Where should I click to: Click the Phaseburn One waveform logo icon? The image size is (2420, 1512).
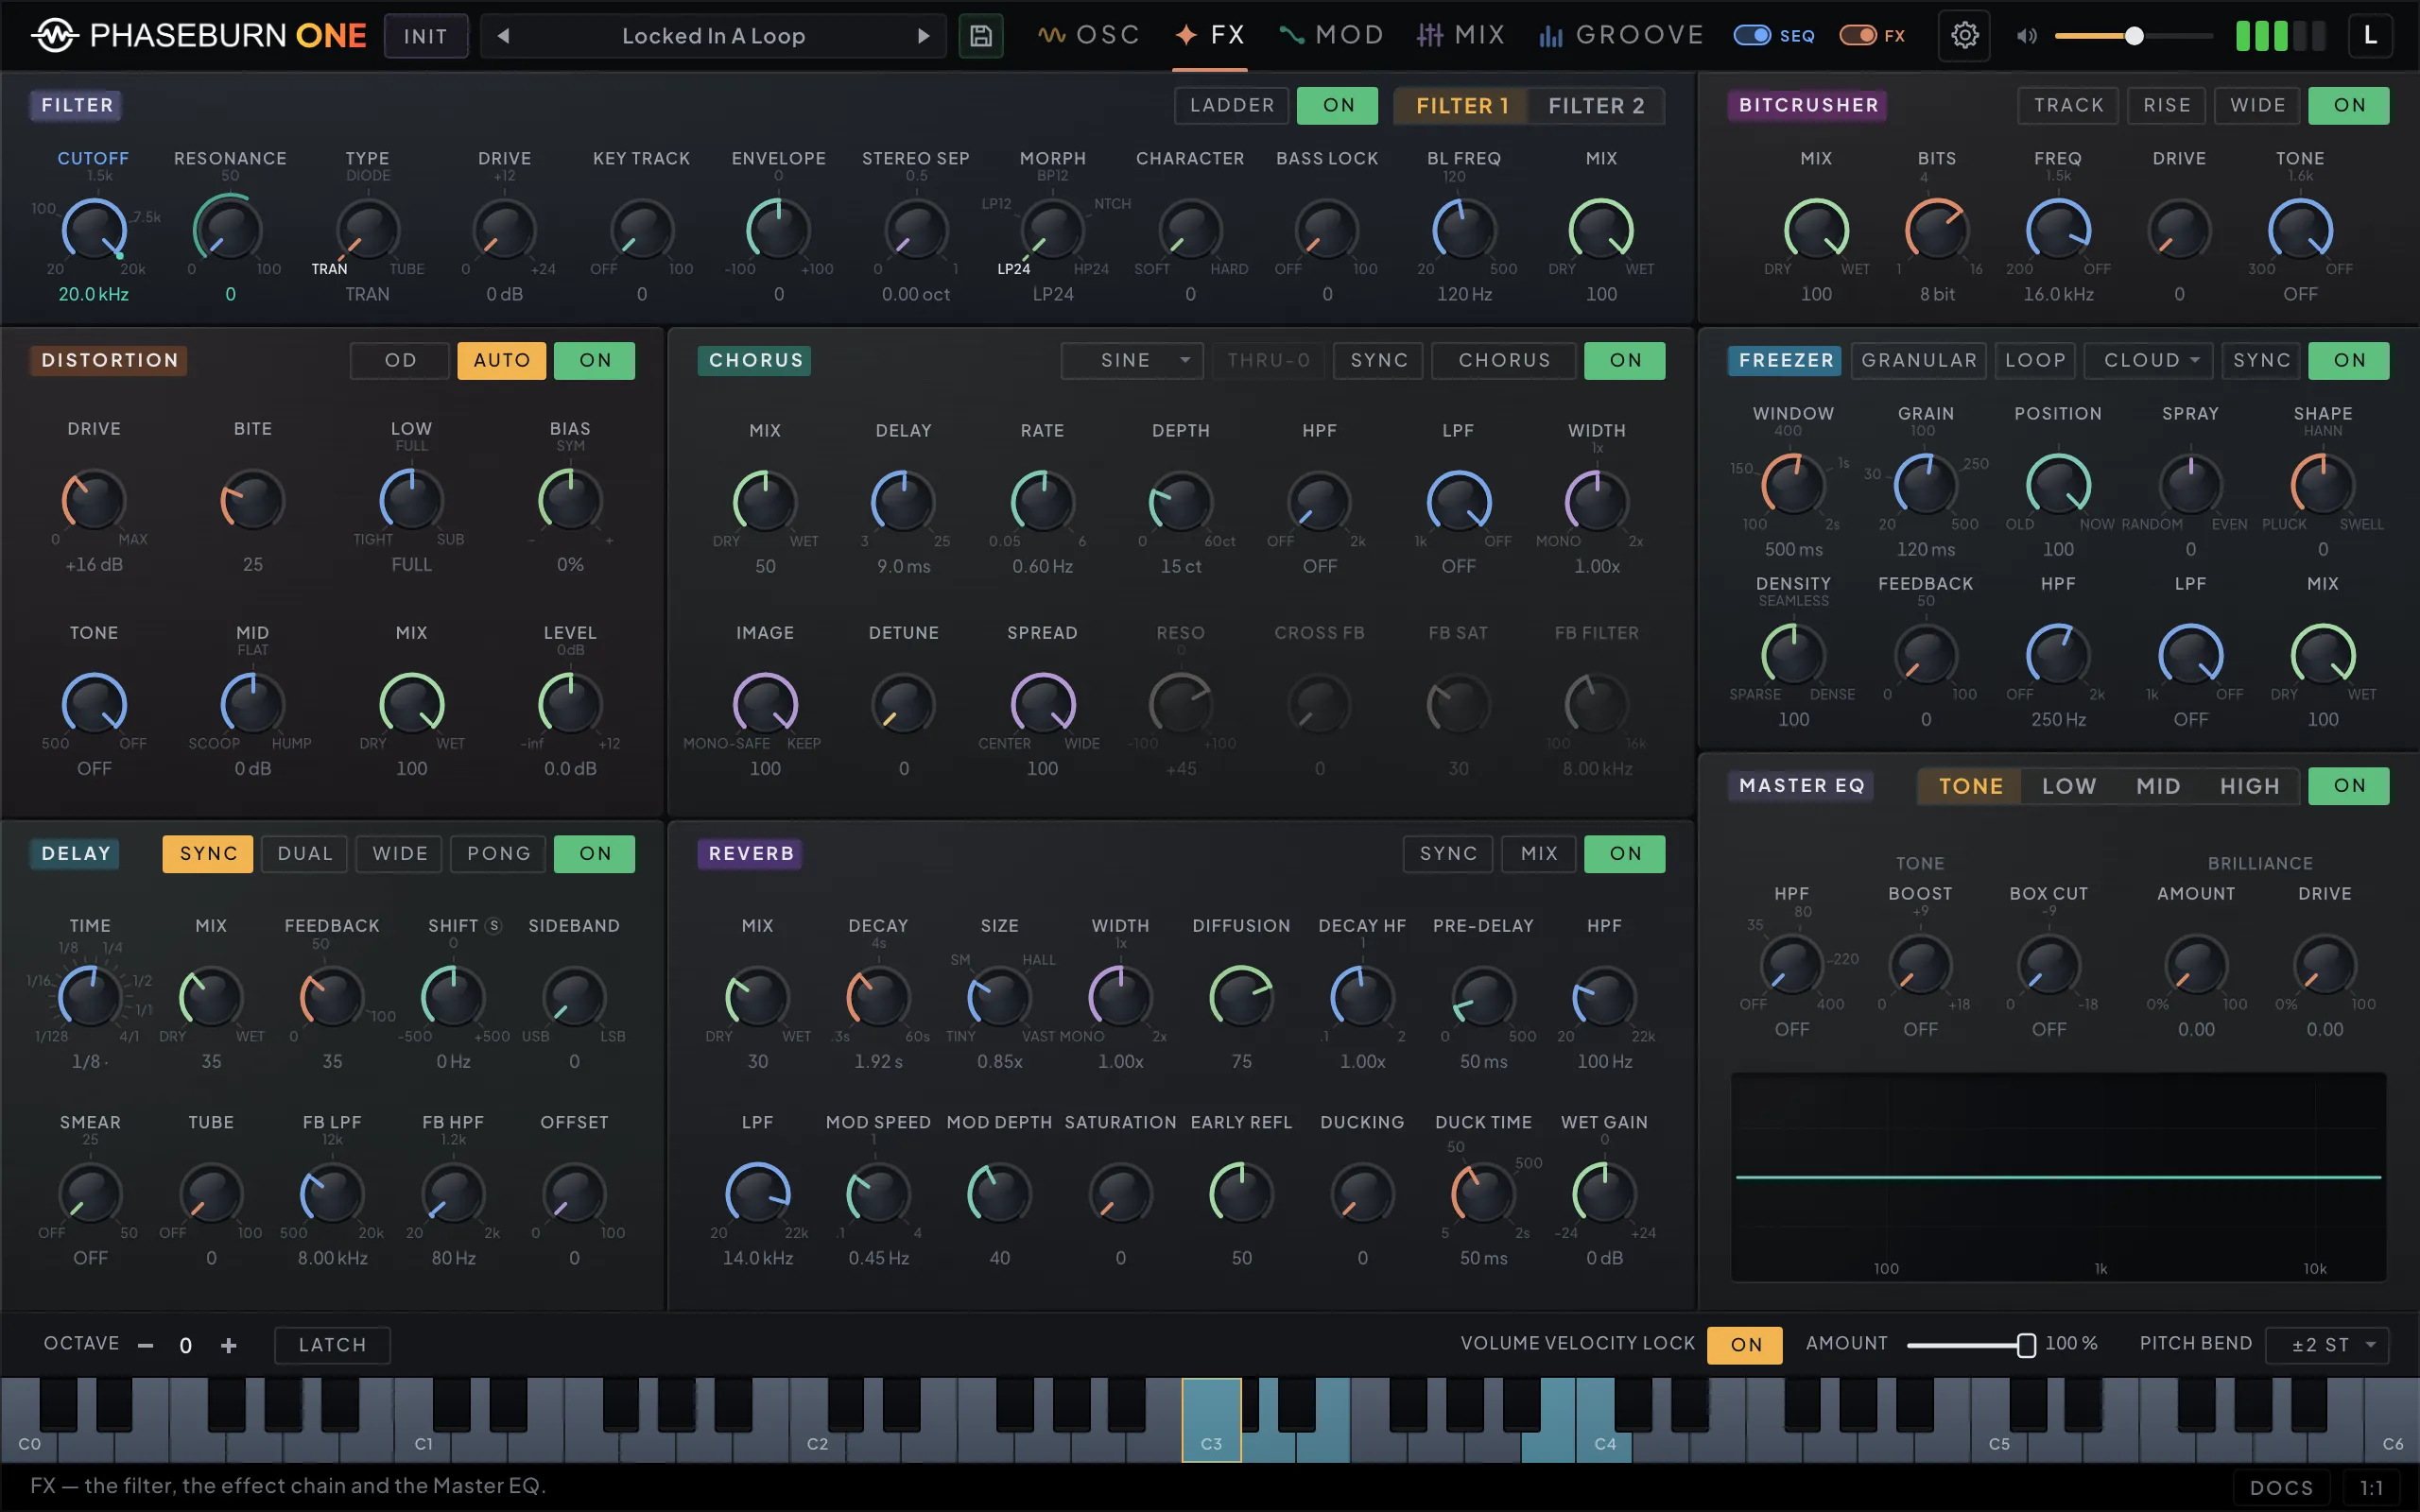tap(54, 36)
